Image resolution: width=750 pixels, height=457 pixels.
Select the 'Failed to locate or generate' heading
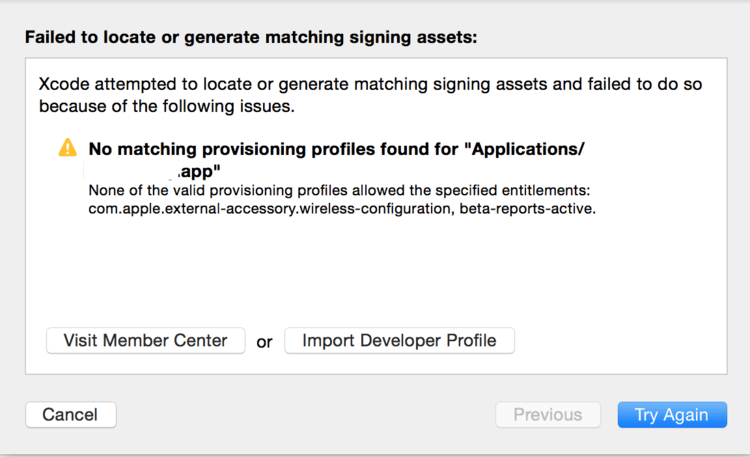click(251, 37)
